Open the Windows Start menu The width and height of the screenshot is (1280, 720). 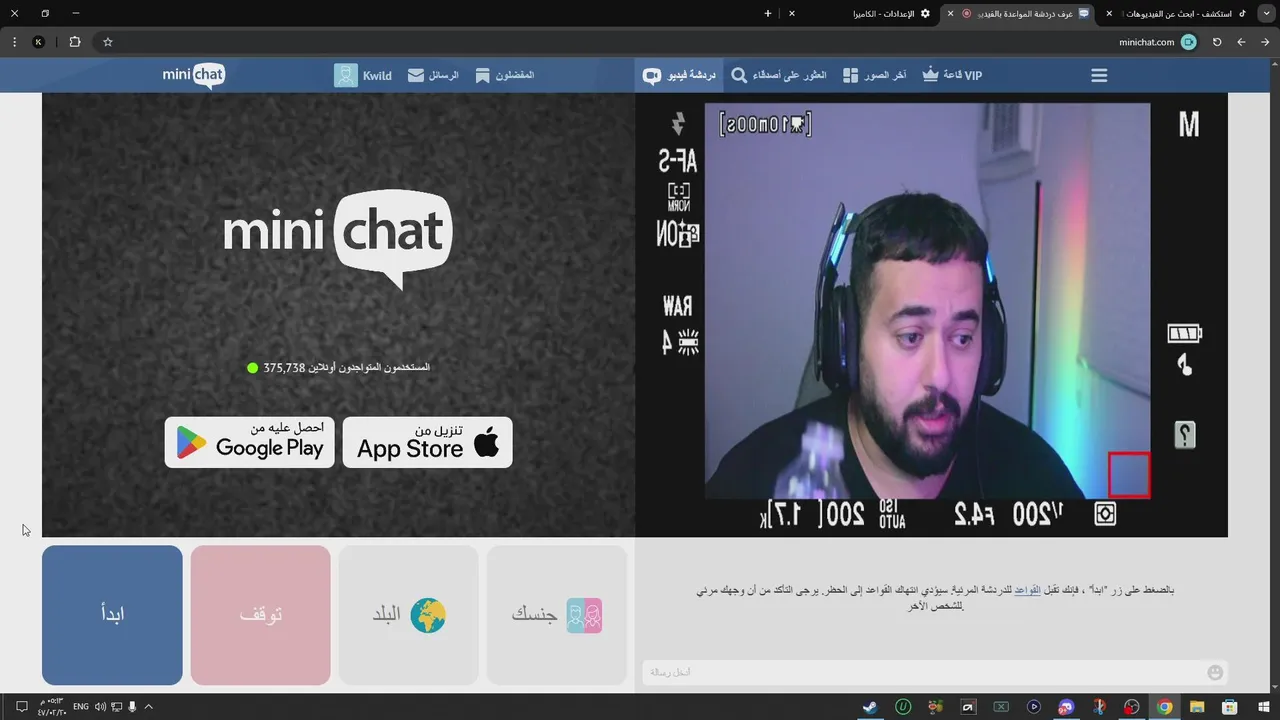coord(1264,707)
